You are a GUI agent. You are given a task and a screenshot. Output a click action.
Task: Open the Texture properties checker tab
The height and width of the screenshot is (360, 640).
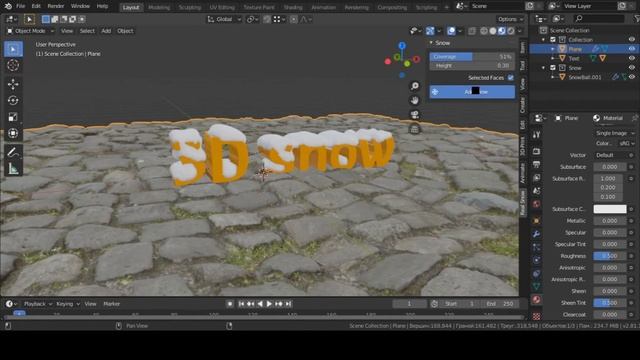coord(537,316)
